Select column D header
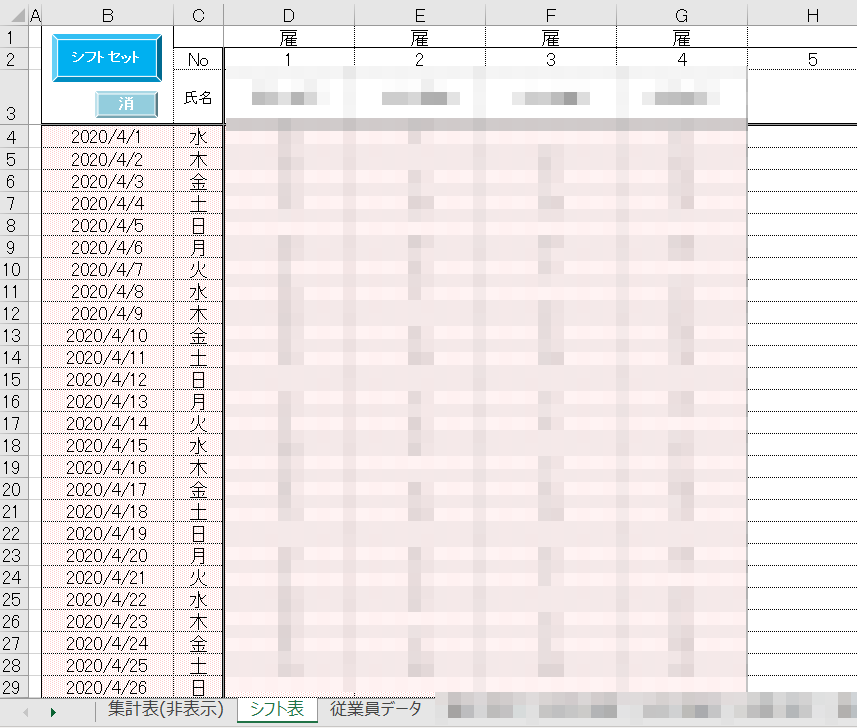Screen dimensions: 857x728 click(x=288, y=16)
